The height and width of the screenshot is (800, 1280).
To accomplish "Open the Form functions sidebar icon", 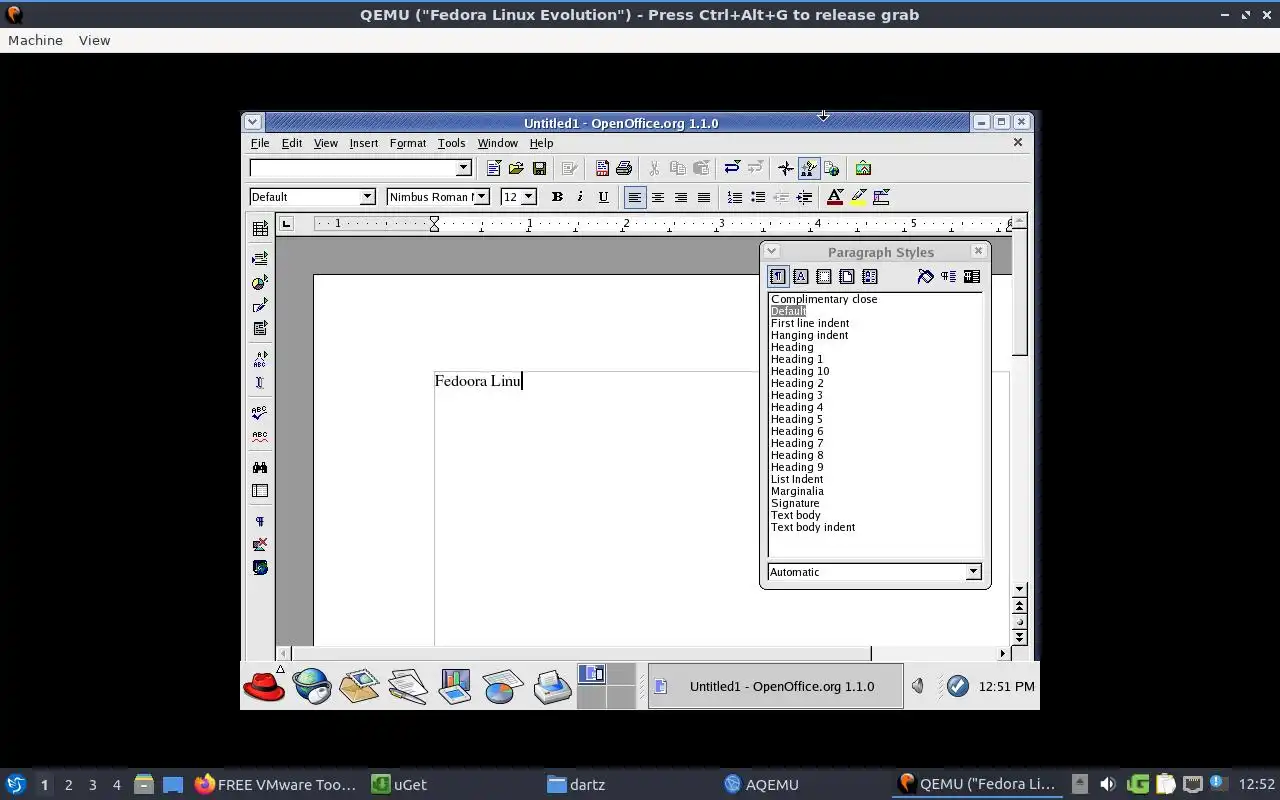I will click(260, 328).
